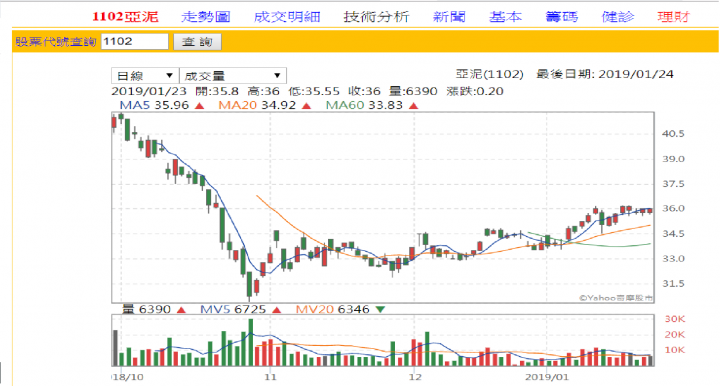Click the MA20 34.92 label

[257, 105]
